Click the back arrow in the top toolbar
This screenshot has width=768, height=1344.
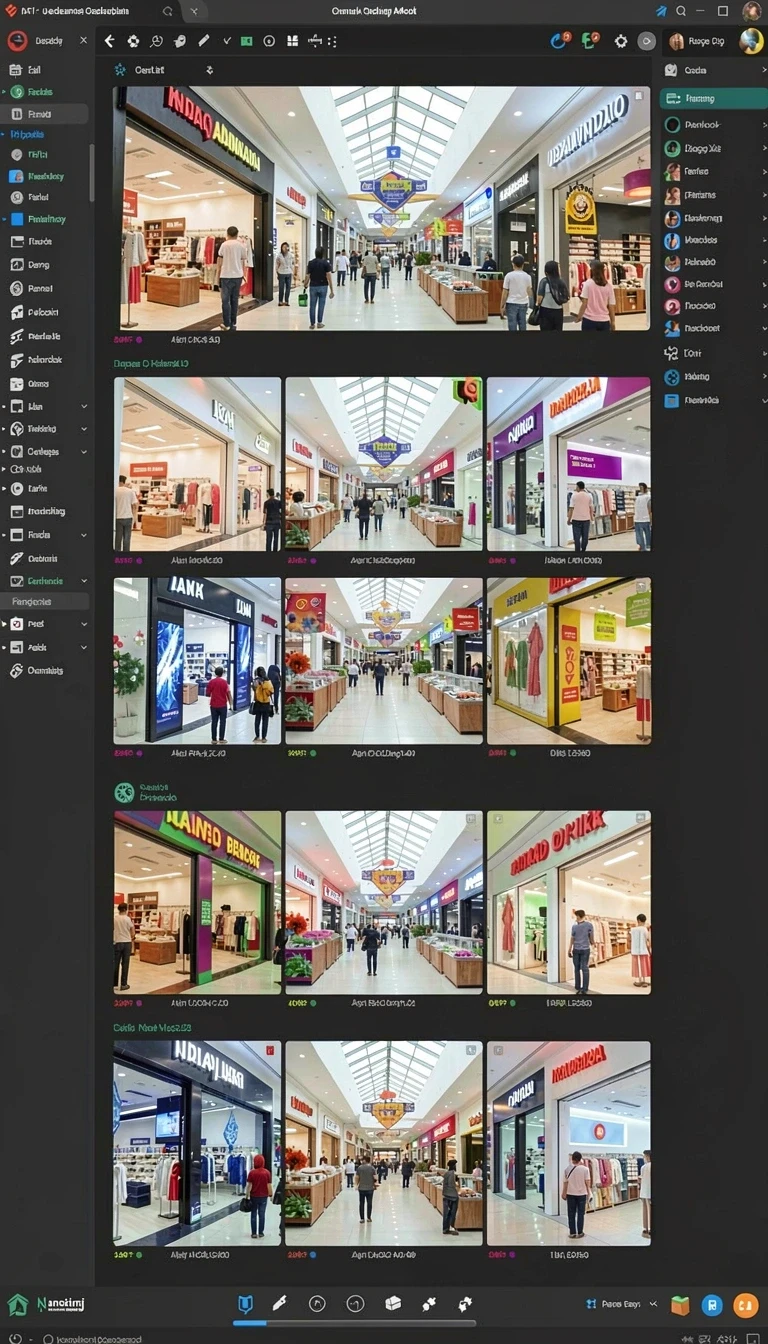coord(109,41)
